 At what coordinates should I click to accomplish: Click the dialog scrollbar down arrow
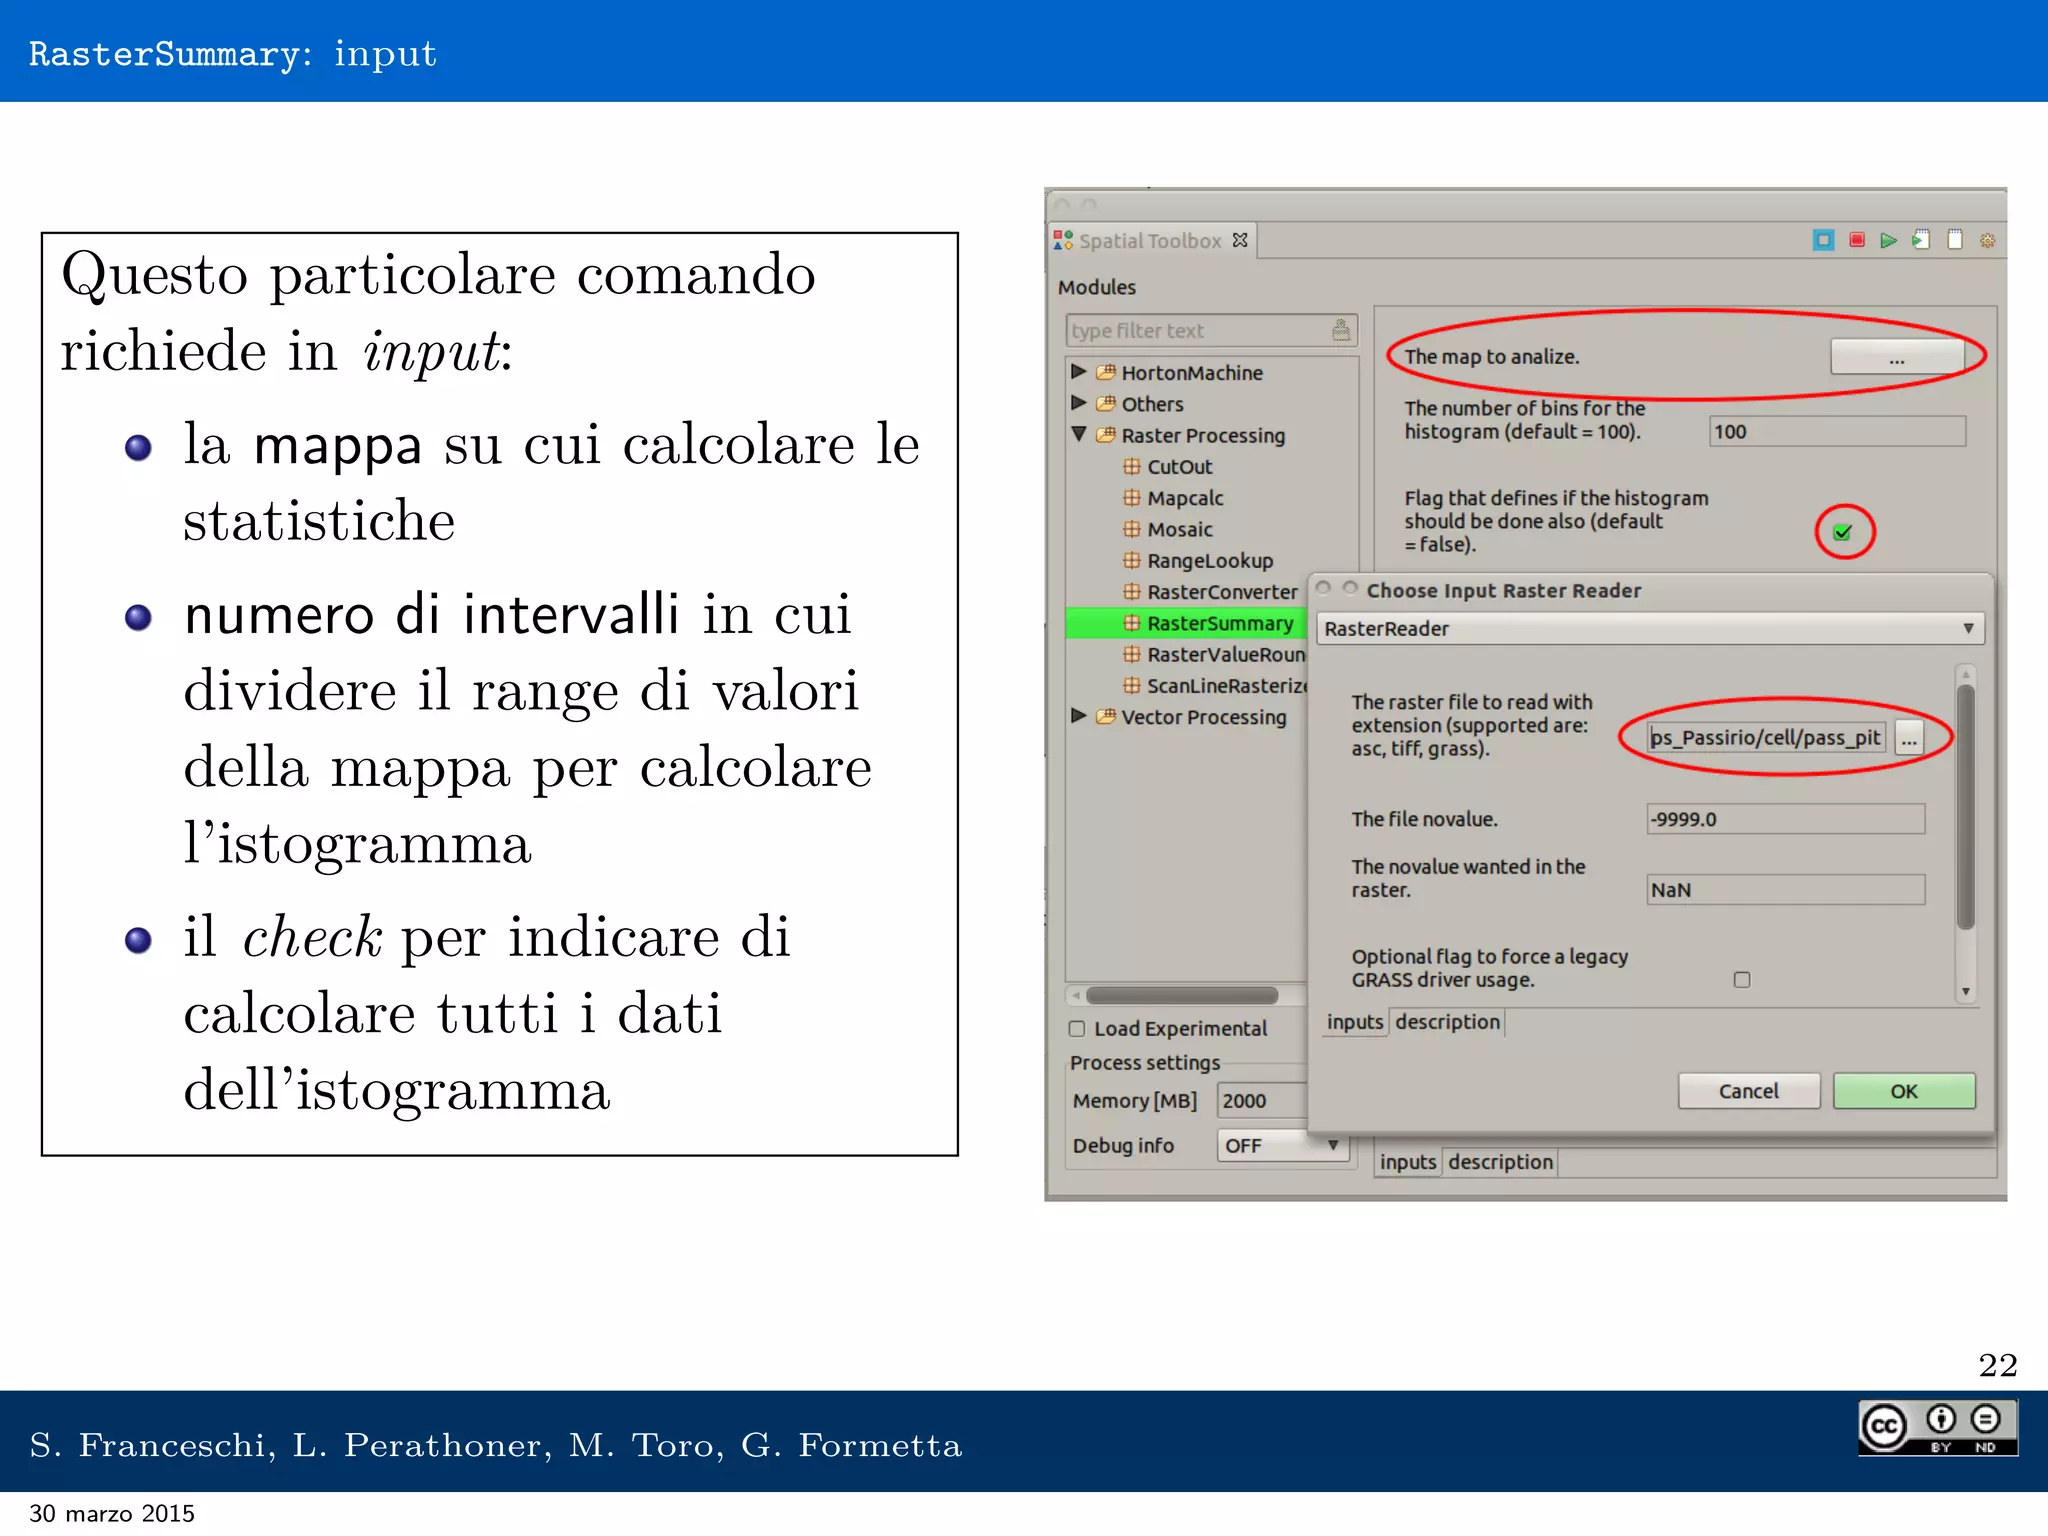[1966, 992]
